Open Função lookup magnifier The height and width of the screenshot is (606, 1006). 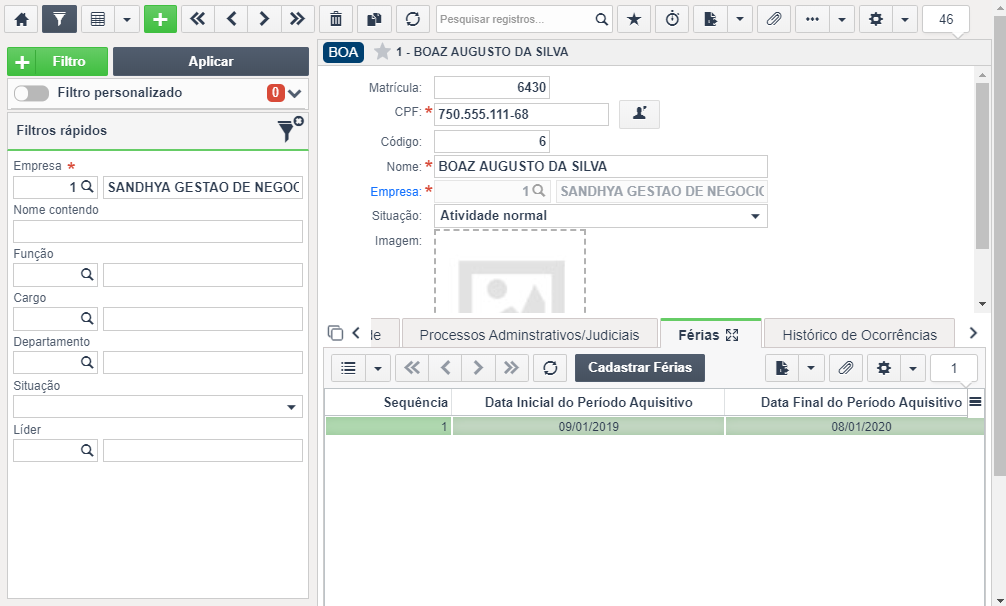87,274
